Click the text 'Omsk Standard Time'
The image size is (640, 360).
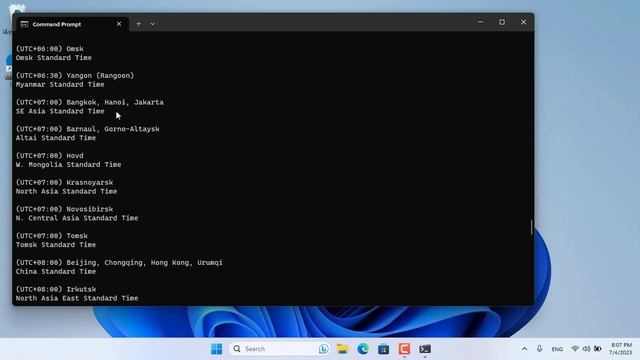click(53, 58)
